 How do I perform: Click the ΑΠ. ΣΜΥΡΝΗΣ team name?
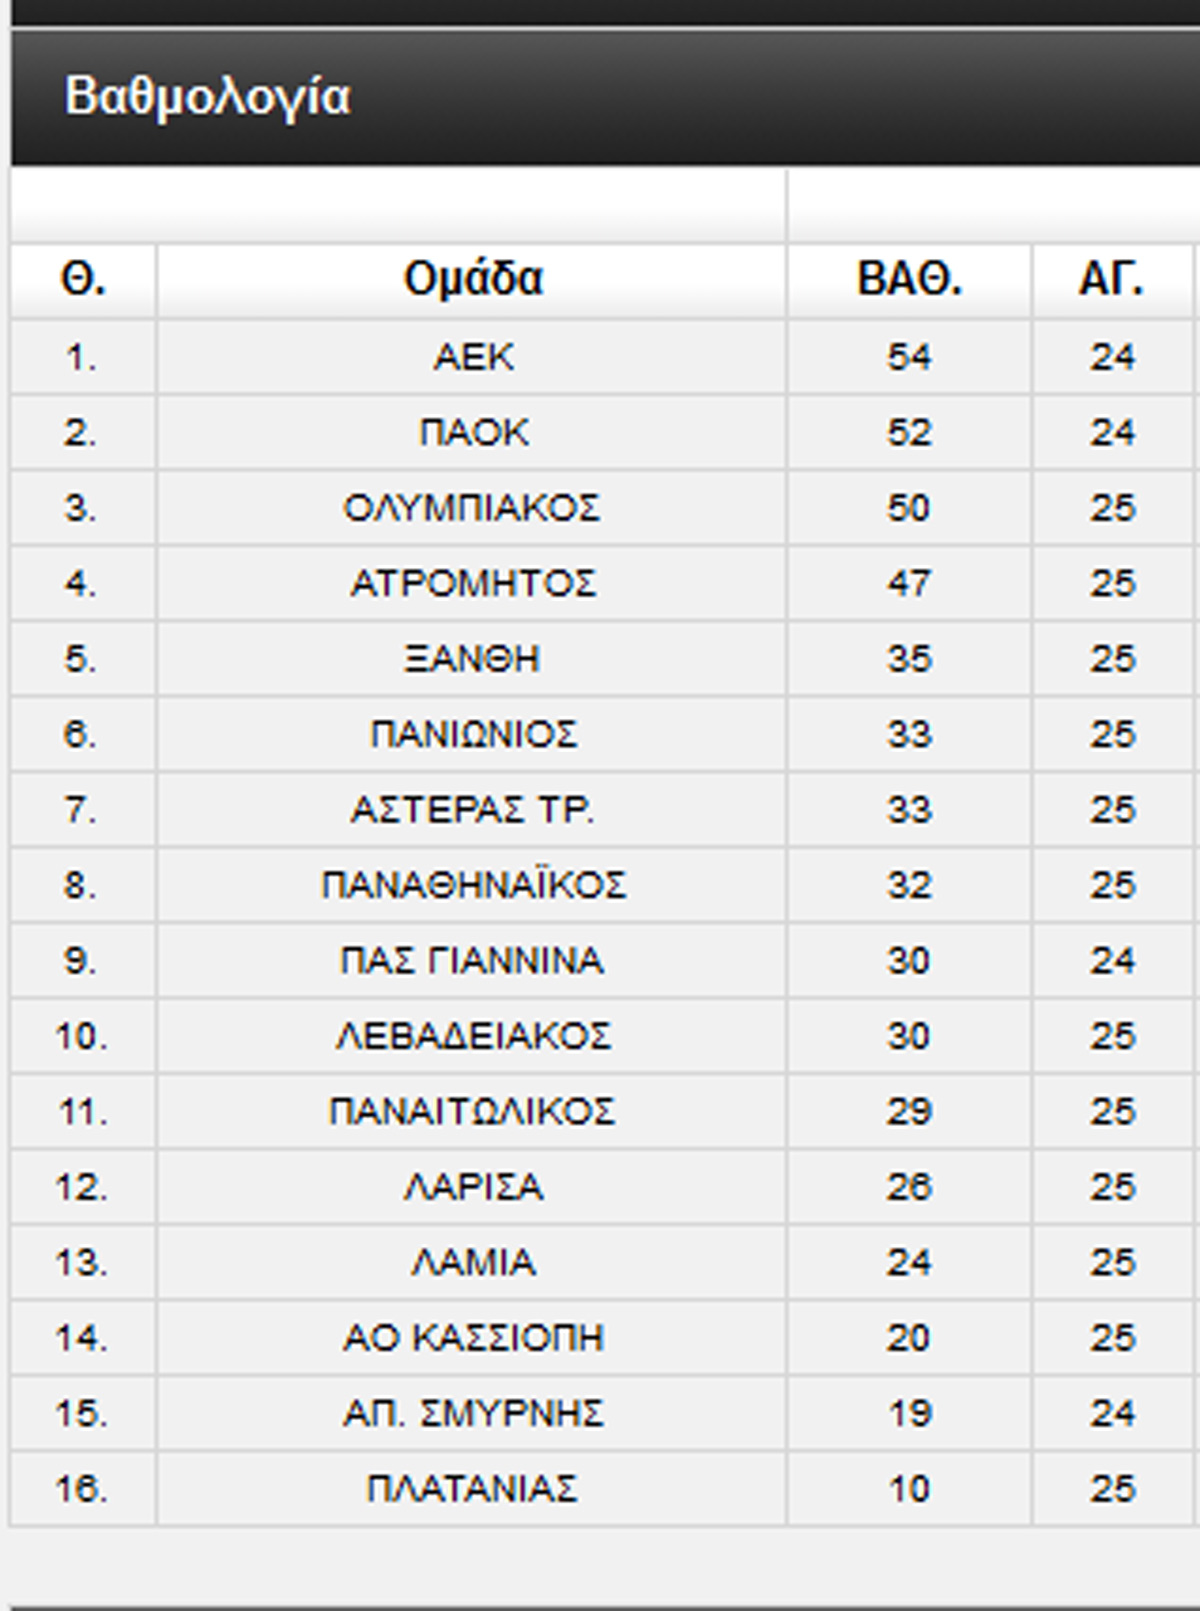pos(472,1413)
